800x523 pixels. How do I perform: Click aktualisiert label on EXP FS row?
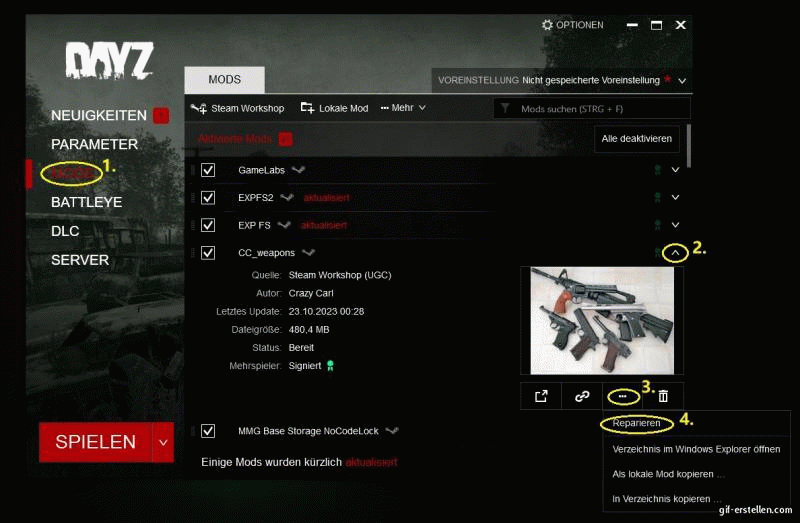click(324, 226)
